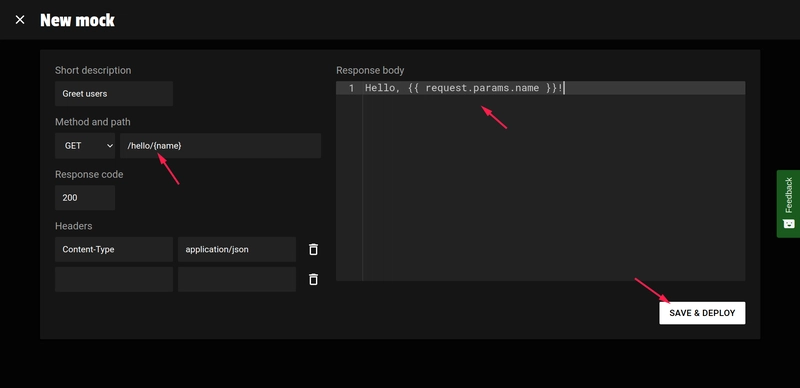Screen dimensions: 800x388
Task: Edit the /hello/{name} path field
Action: tap(220, 146)
